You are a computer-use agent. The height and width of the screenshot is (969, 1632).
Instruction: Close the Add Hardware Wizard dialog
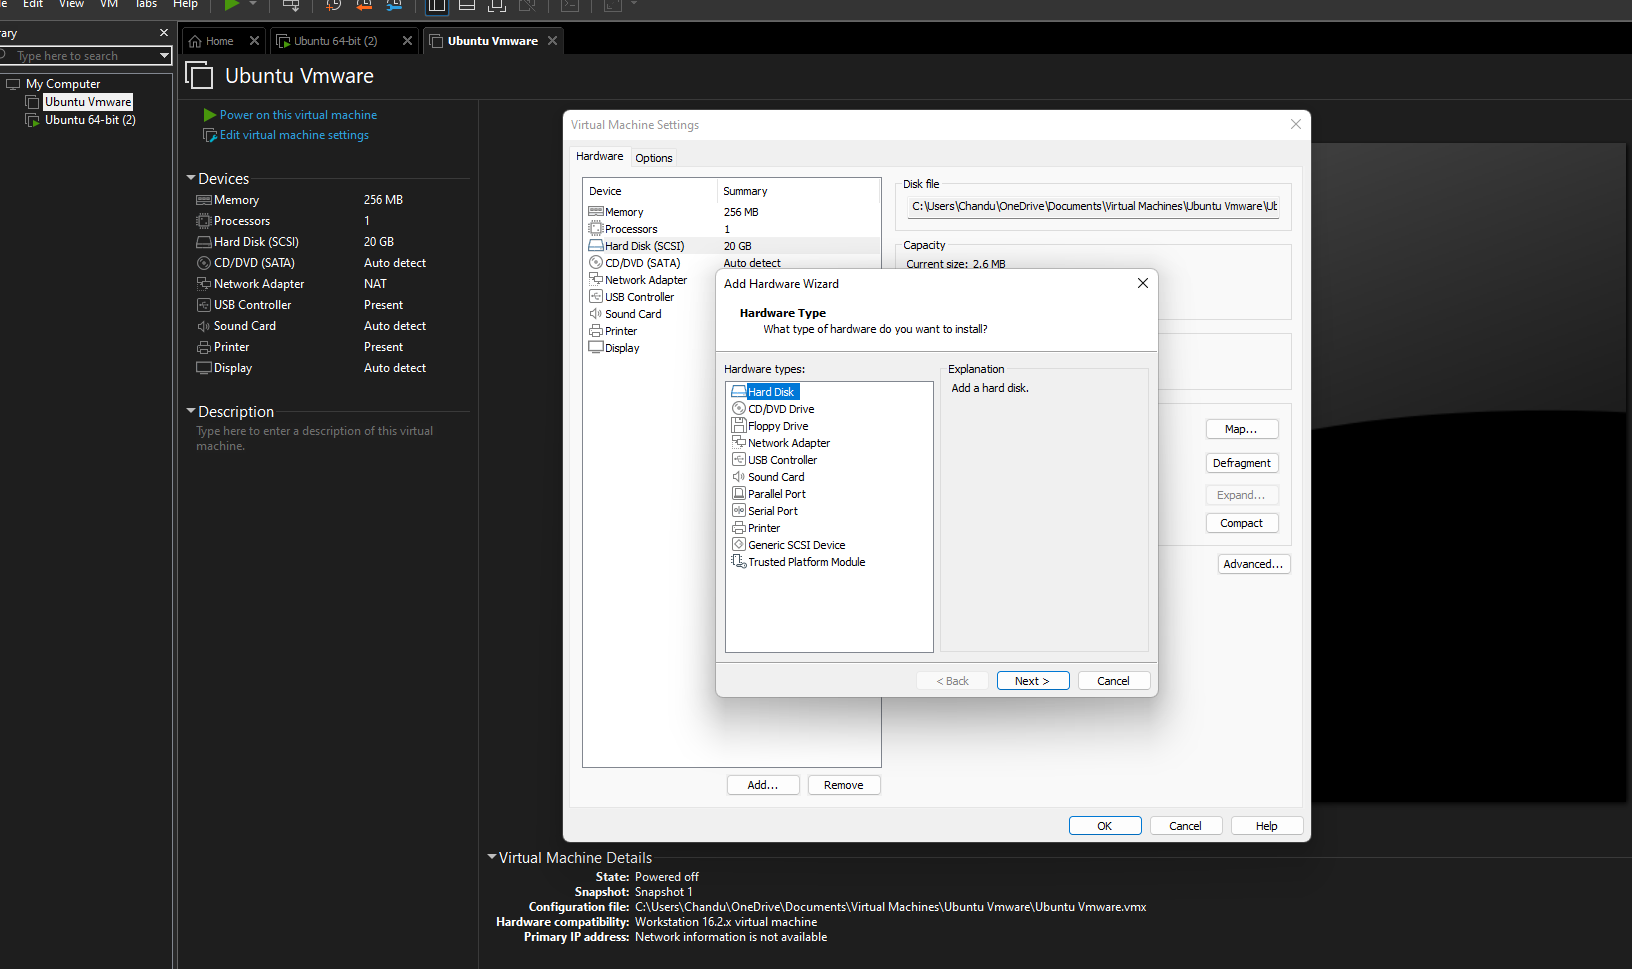1143,283
